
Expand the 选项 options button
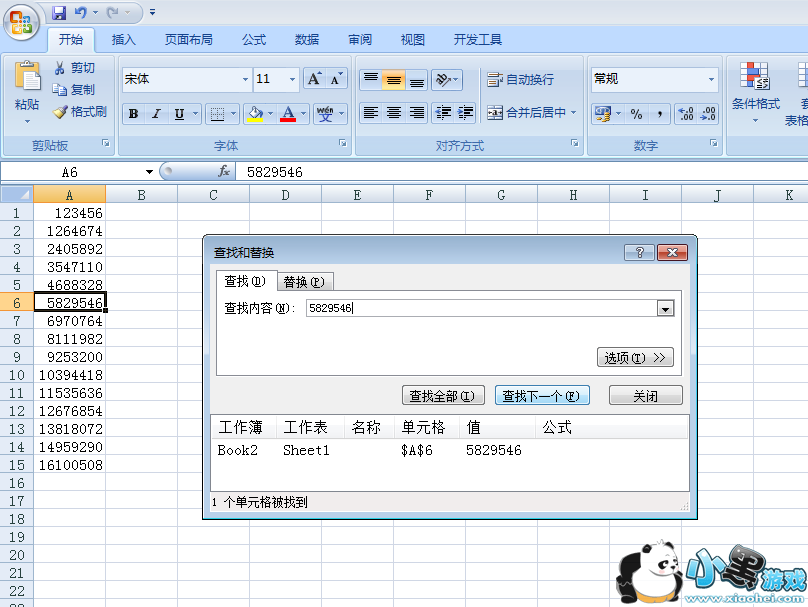(x=635, y=357)
